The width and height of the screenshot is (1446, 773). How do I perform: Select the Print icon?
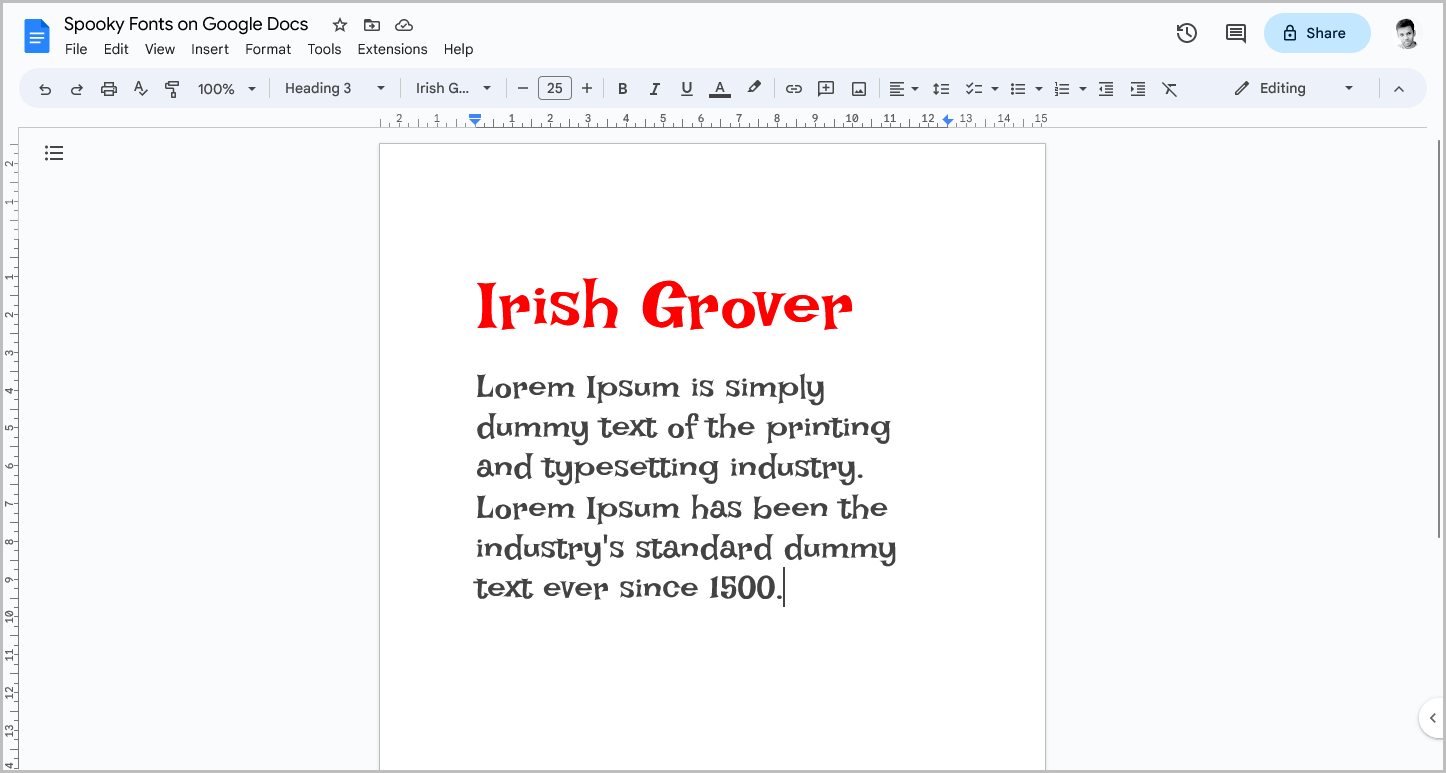[x=108, y=88]
